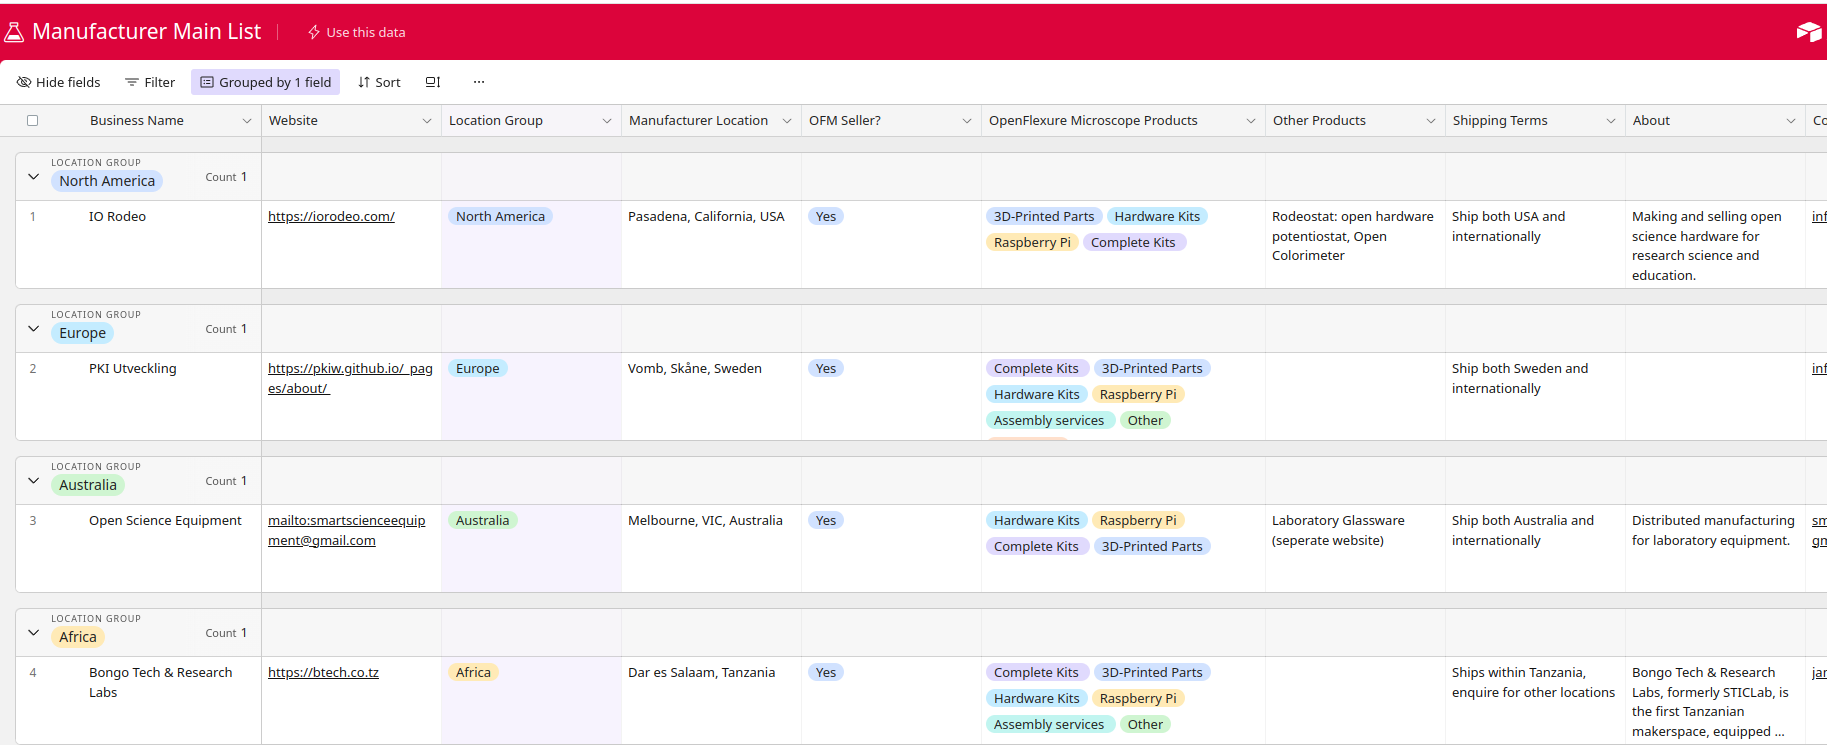This screenshot has height=745, width=1827.
Task: Open Grouped by 1 field settings
Action: [x=266, y=82]
